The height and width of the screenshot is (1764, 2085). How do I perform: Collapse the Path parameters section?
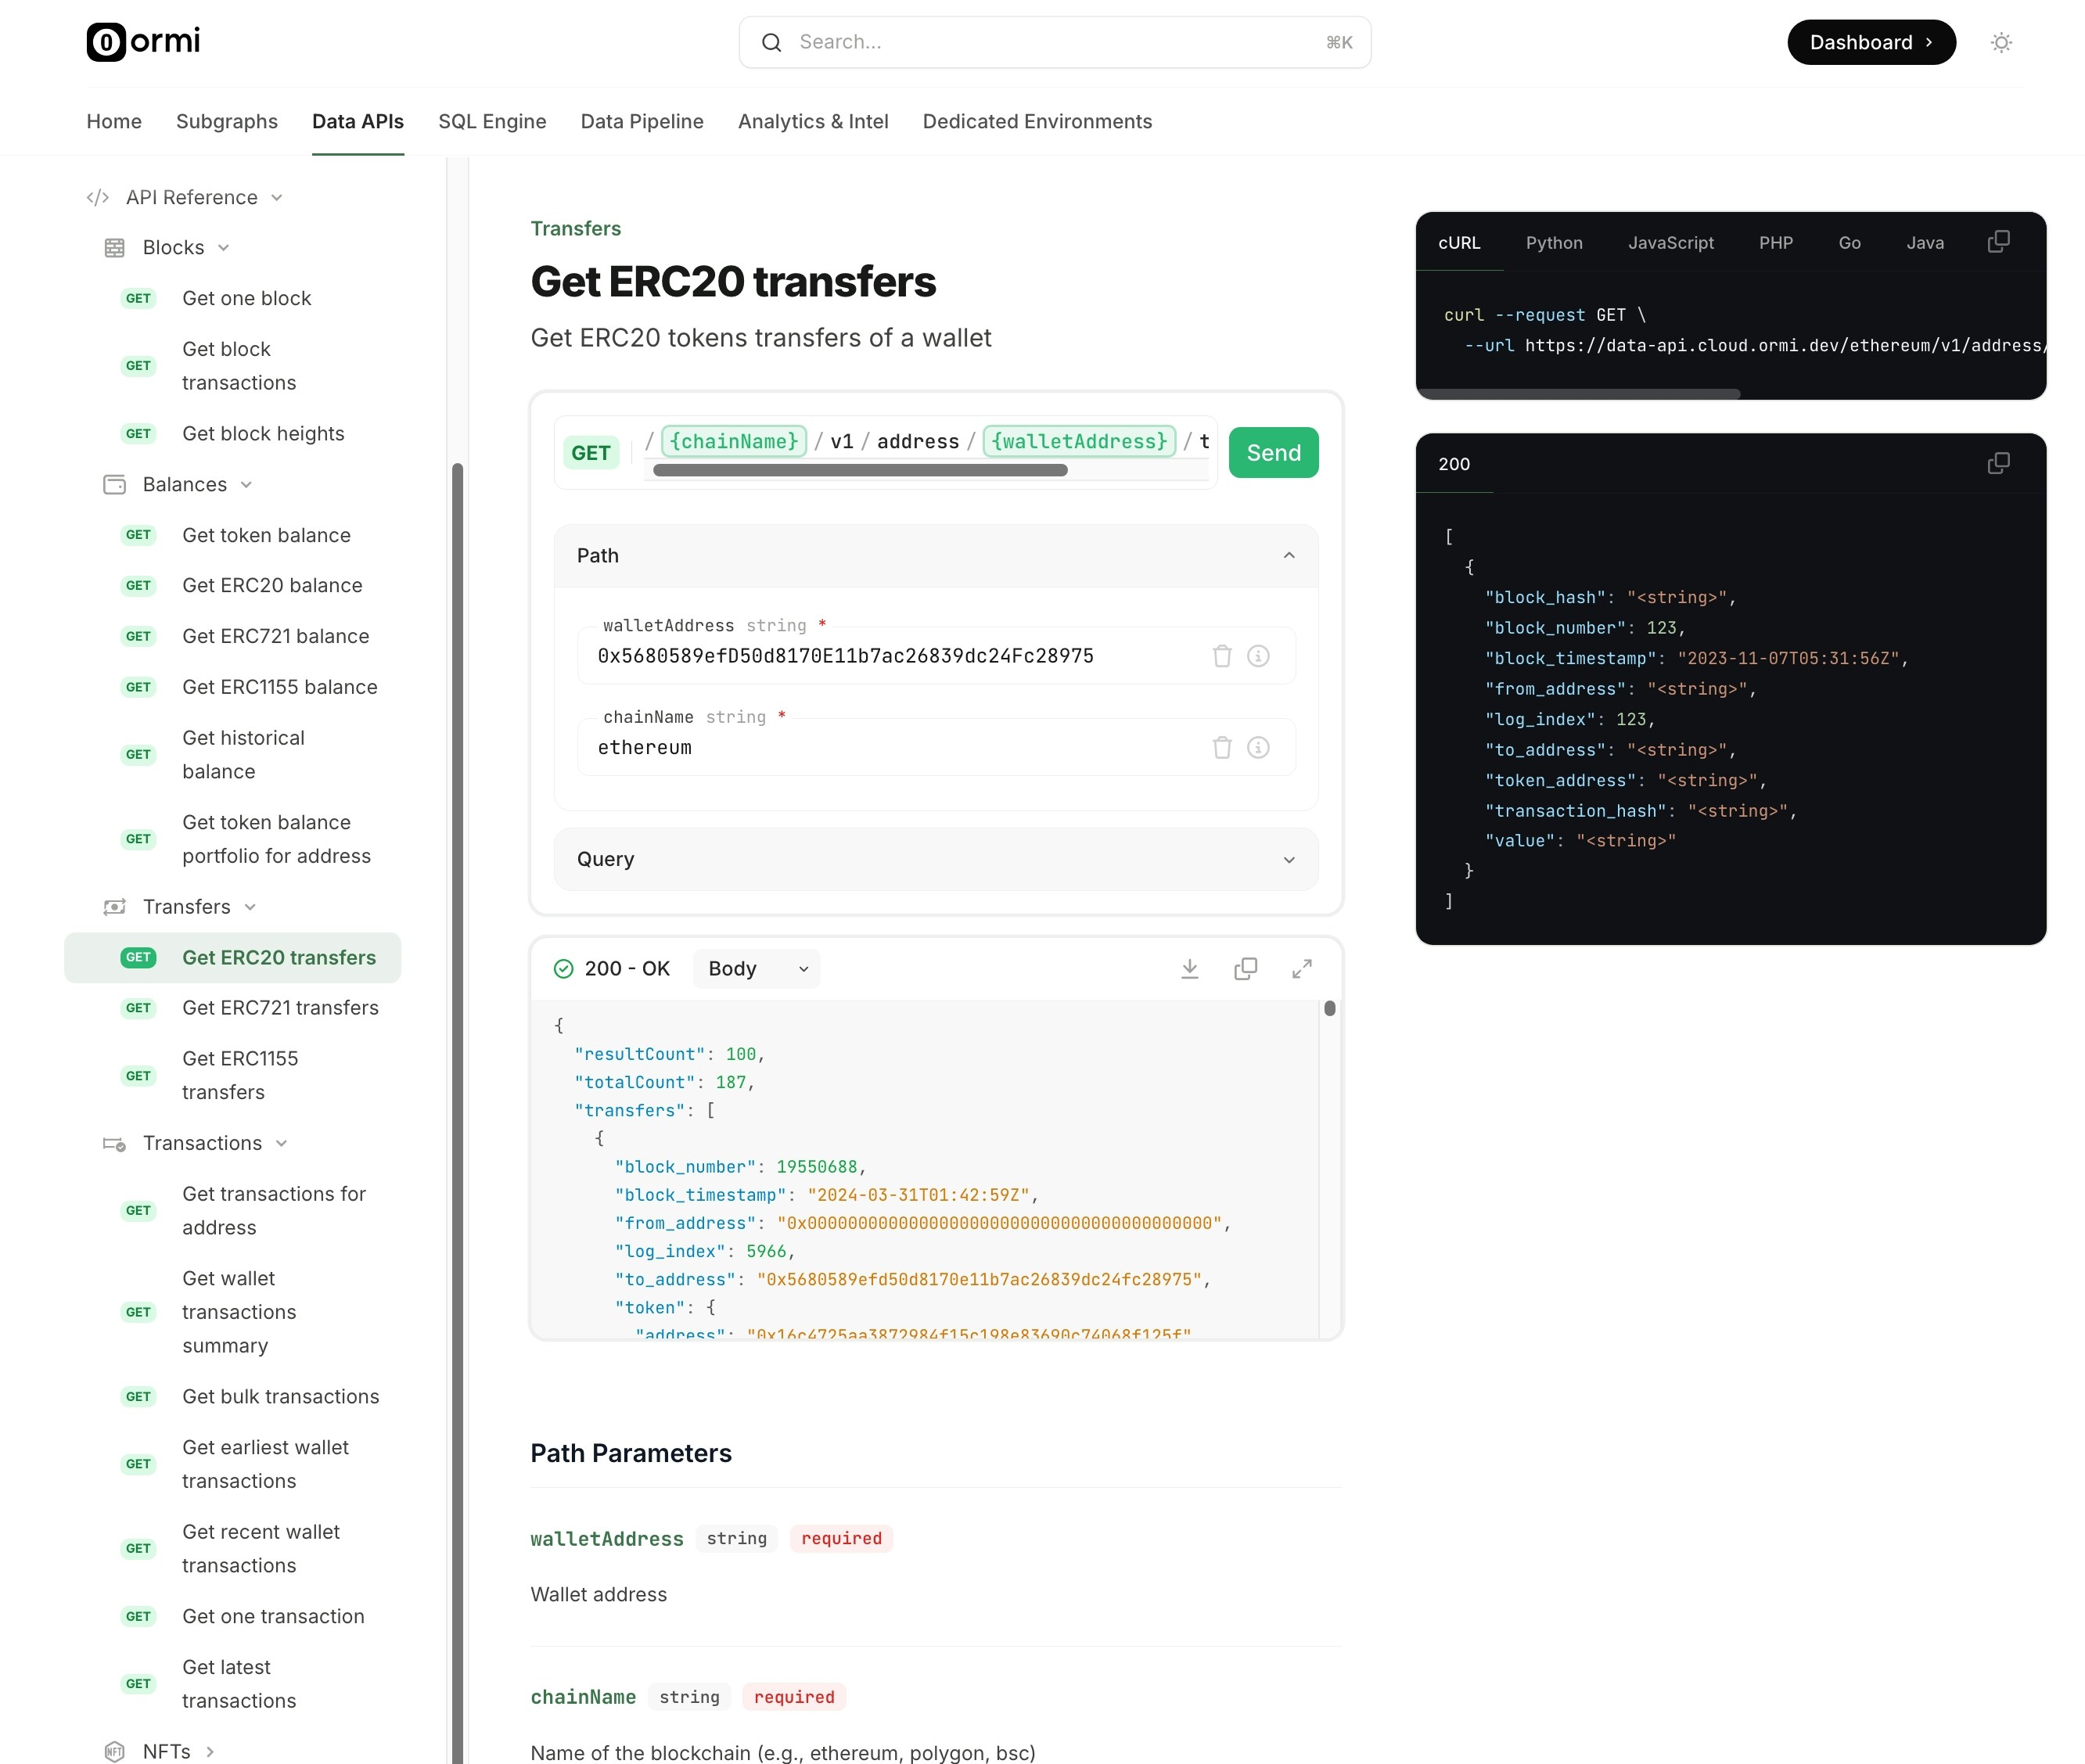pyautogui.click(x=1289, y=556)
